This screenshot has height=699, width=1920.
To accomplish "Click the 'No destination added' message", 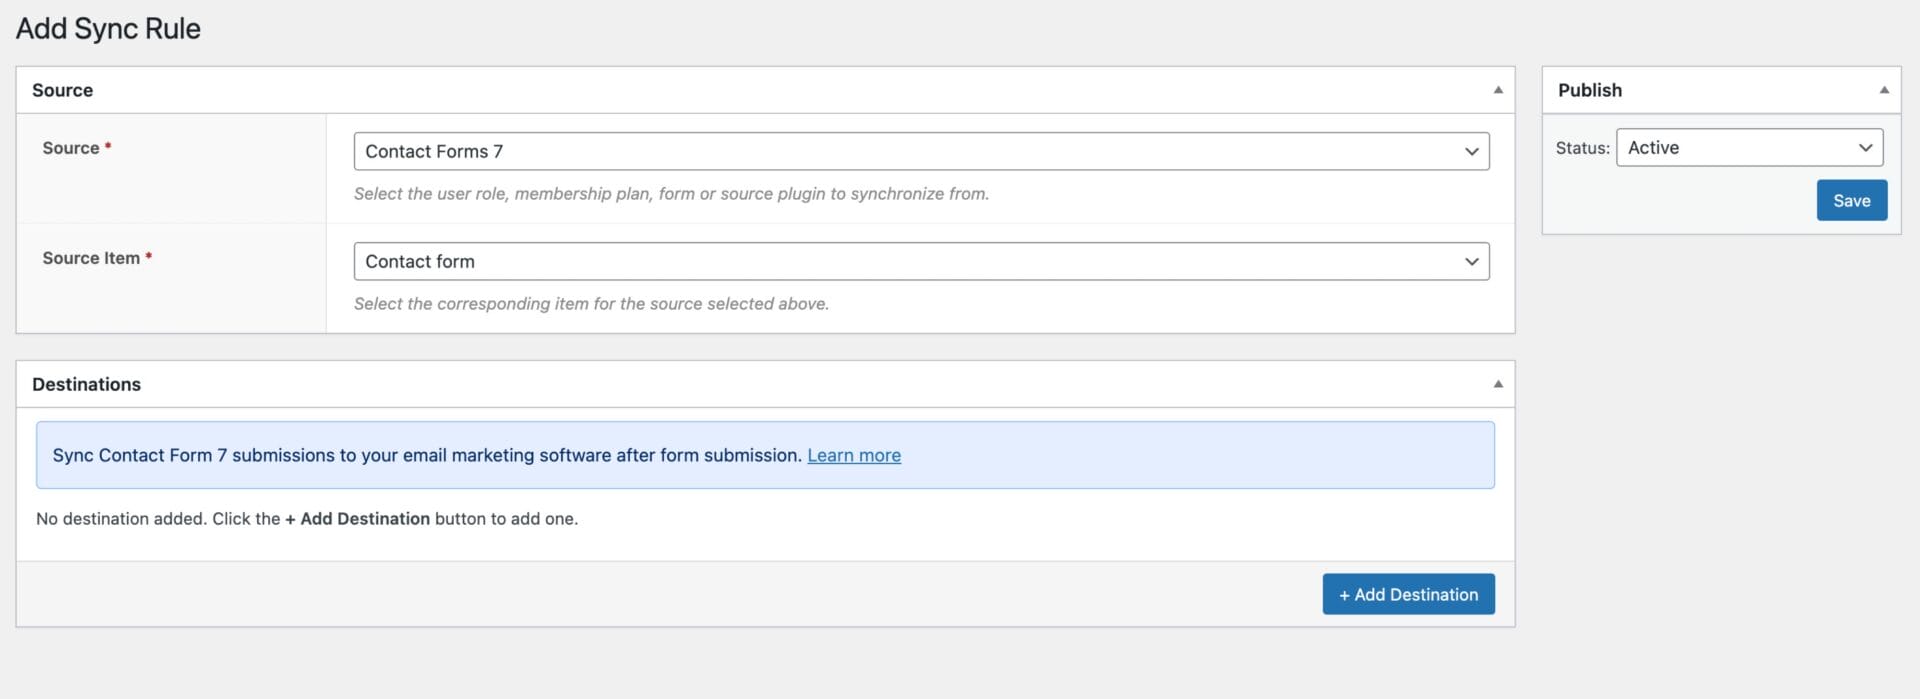I will click(307, 519).
